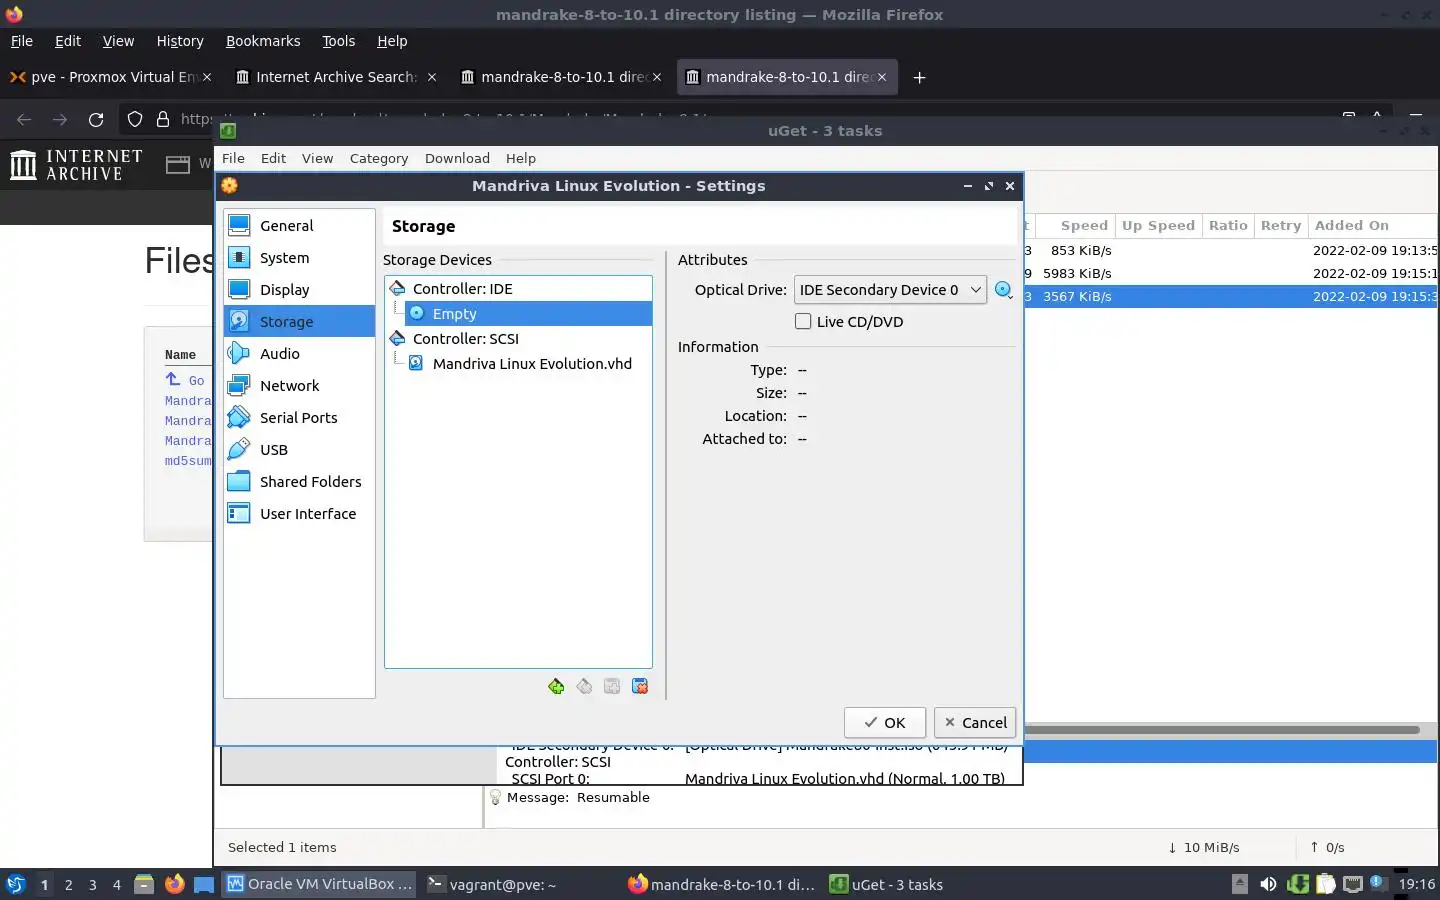
Task: Open uGet Edit menu
Action: pyautogui.click(x=273, y=158)
